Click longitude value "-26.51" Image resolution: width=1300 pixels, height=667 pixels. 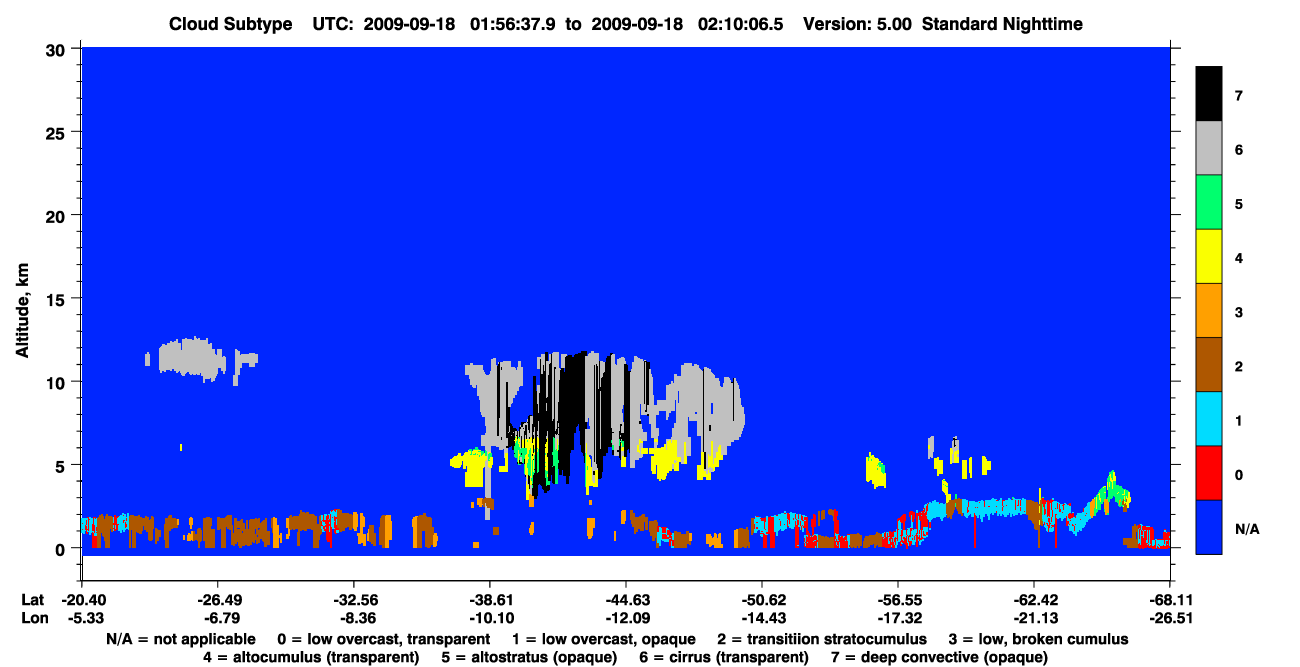(1169, 618)
